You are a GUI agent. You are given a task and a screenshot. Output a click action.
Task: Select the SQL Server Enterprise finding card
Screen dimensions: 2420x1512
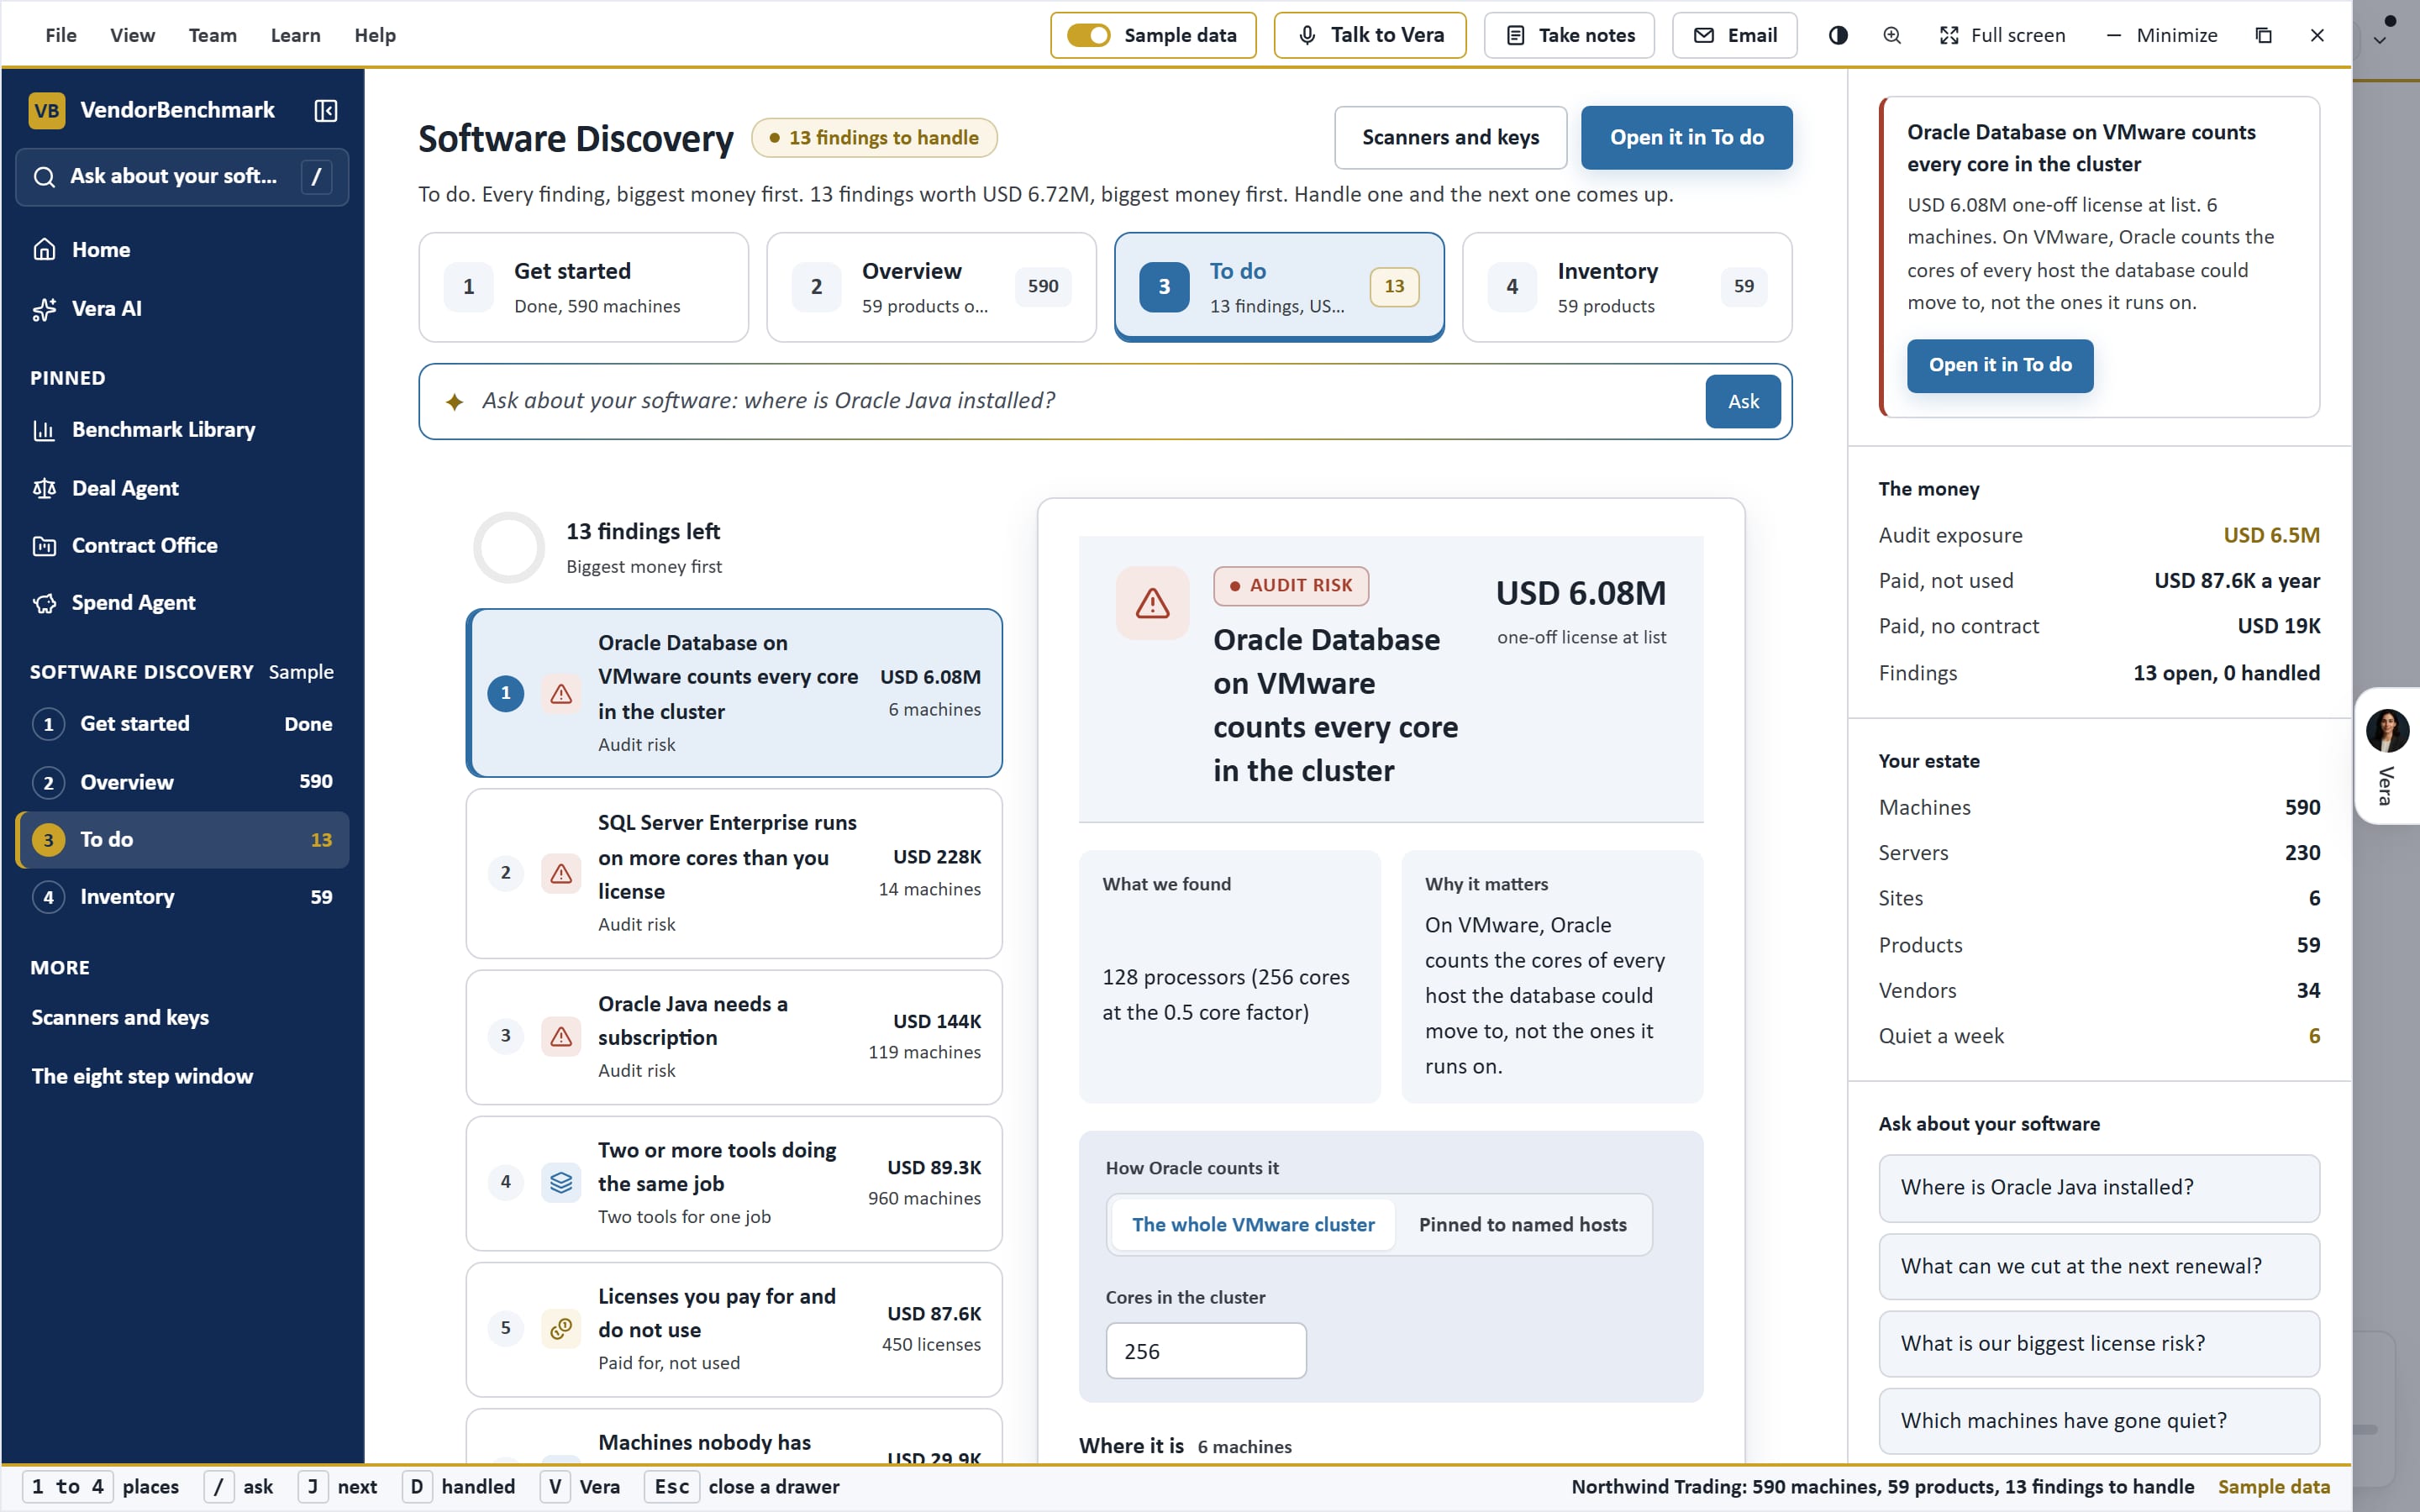coord(734,873)
